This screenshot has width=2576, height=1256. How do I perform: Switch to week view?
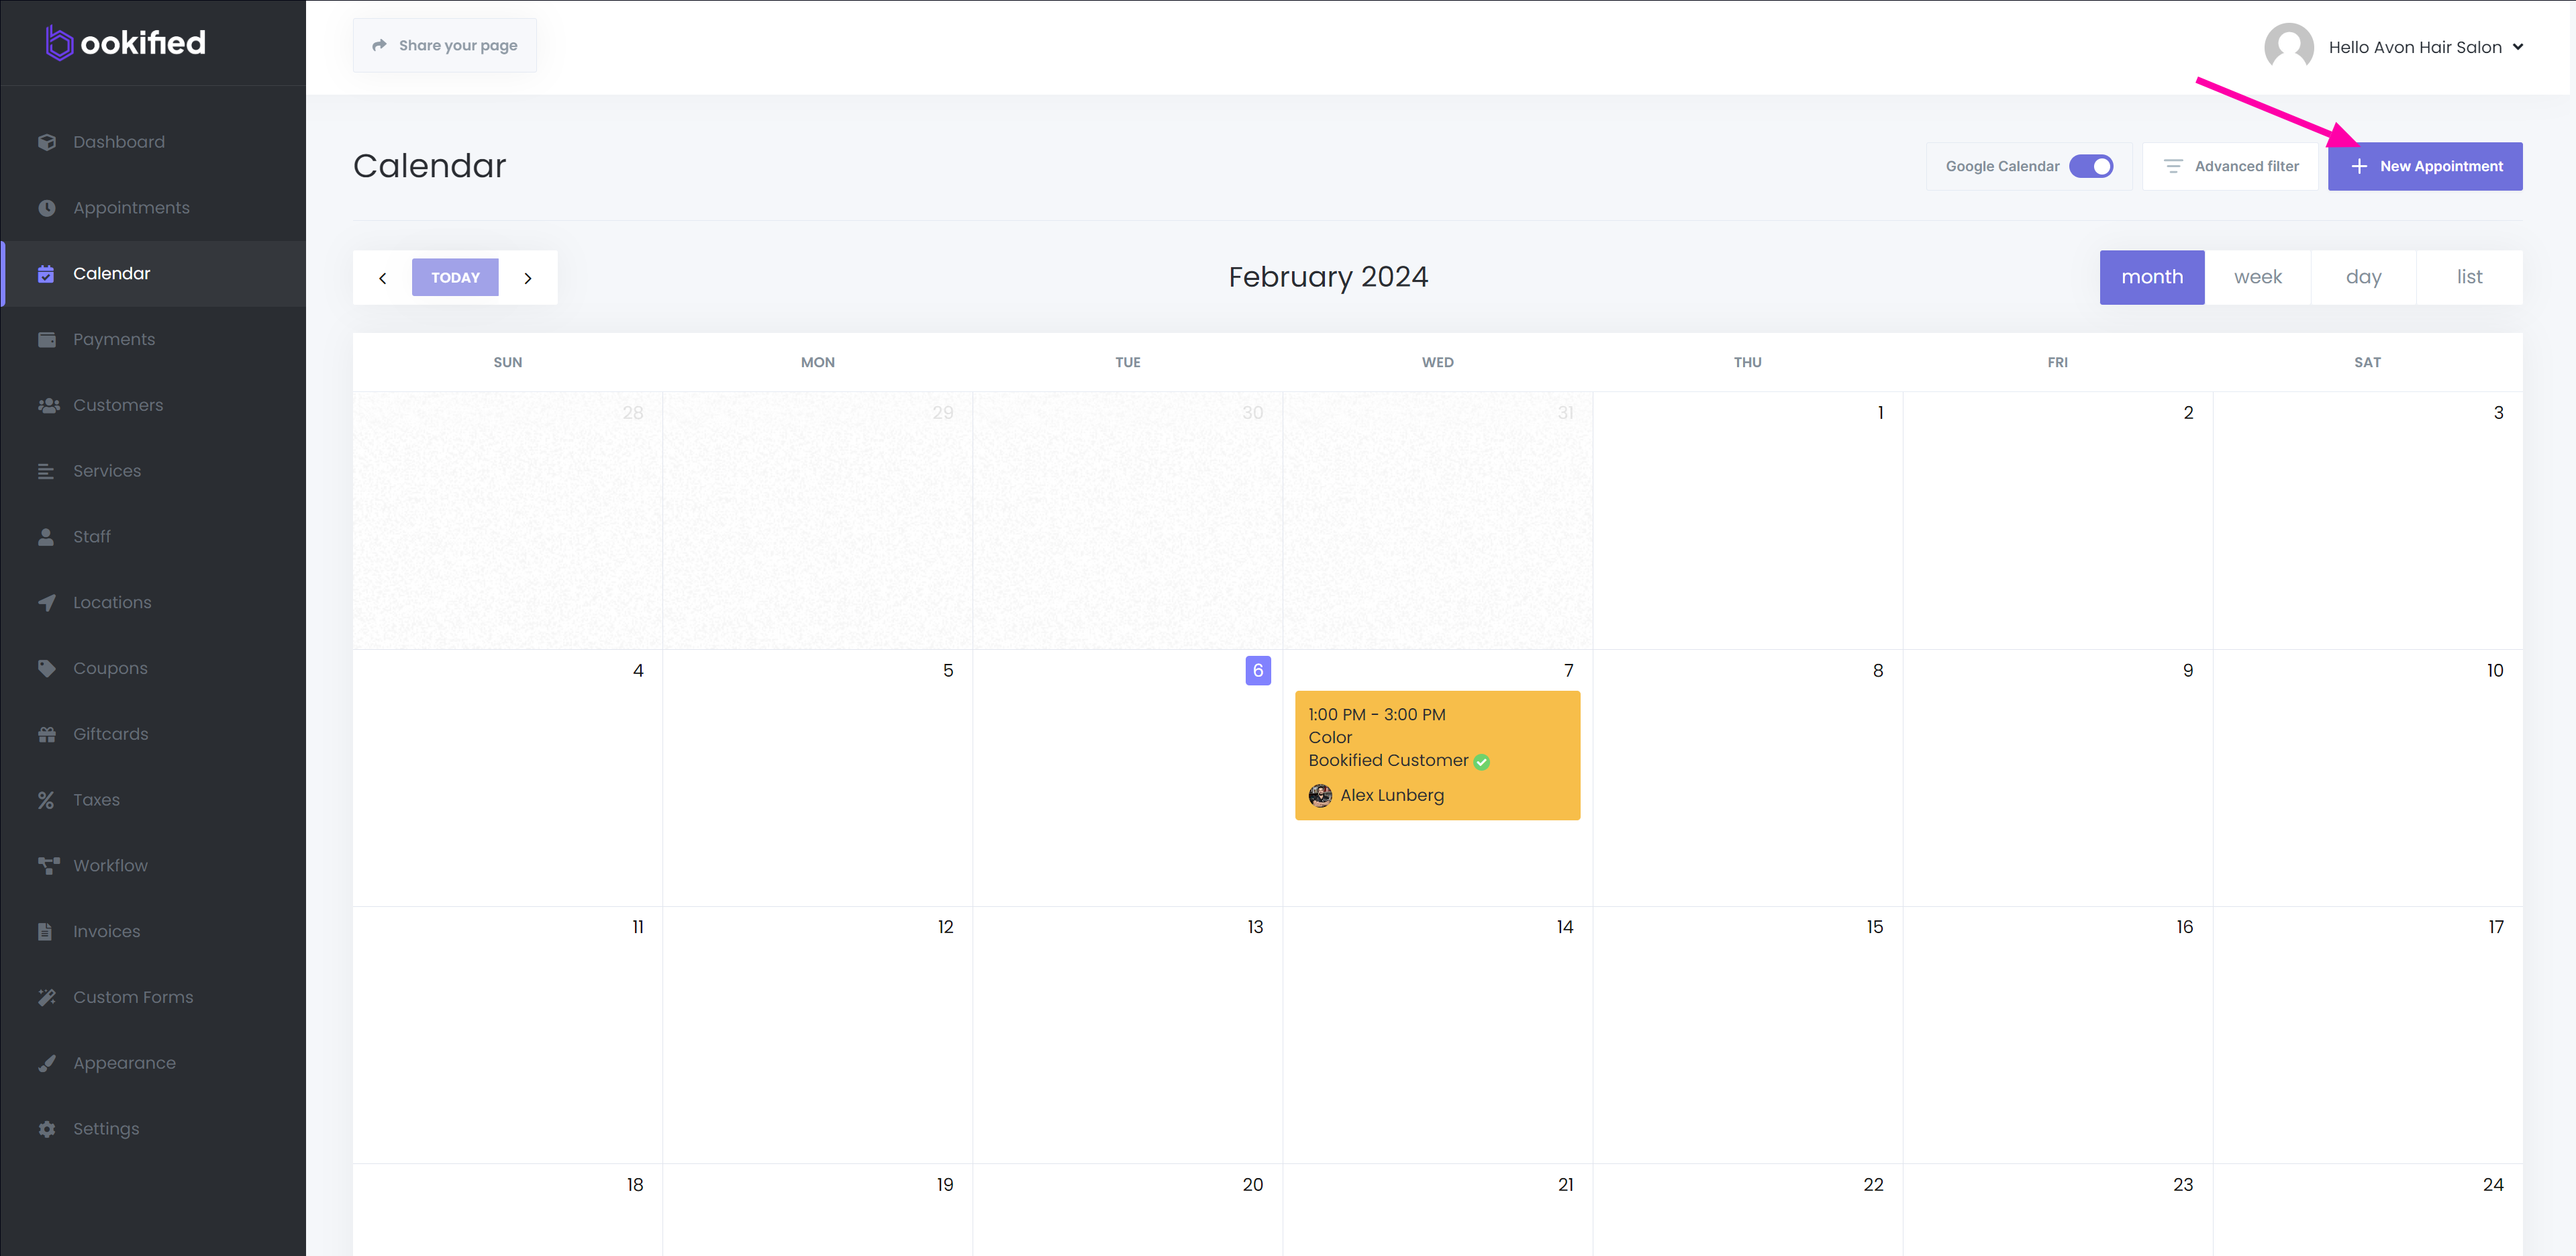tap(2257, 277)
